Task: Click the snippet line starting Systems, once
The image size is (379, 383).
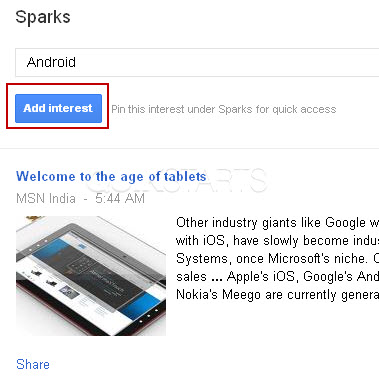Action: click(x=277, y=258)
